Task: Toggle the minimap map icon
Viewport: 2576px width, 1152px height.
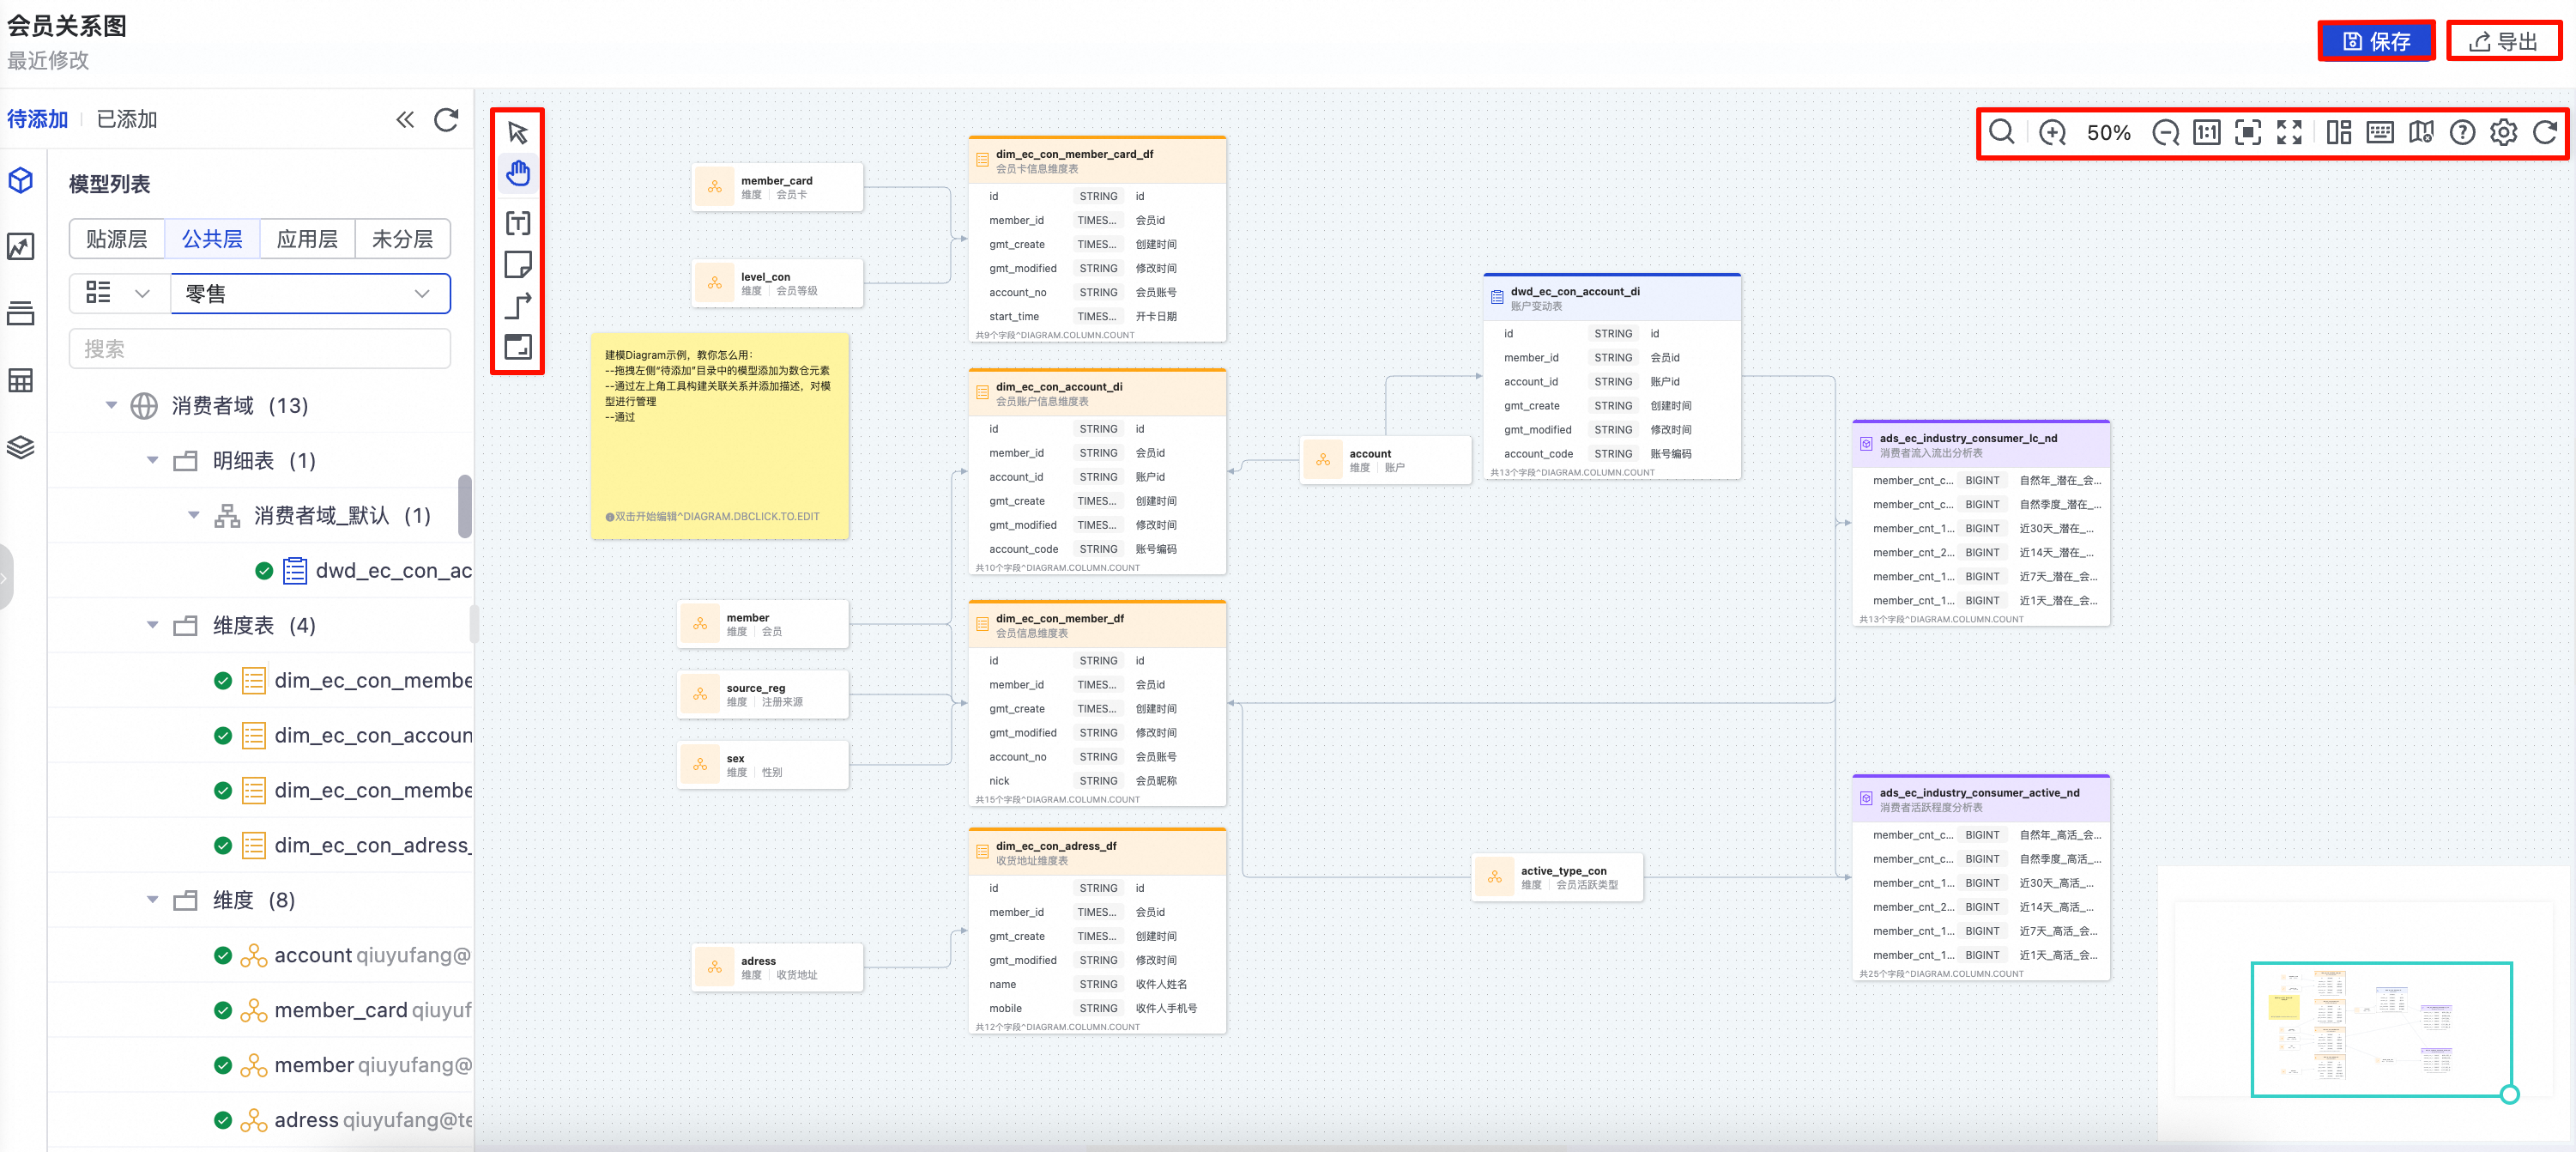Action: point(2421,133)
